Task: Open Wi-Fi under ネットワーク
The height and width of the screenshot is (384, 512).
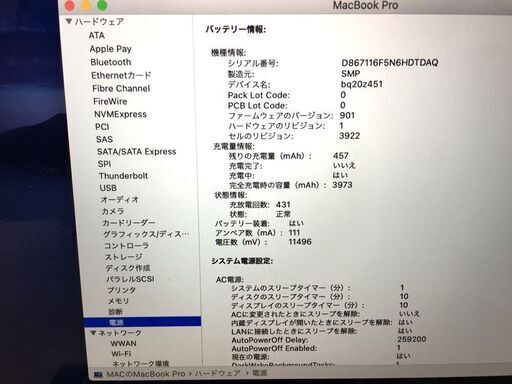Action: [x=121, y=354]
